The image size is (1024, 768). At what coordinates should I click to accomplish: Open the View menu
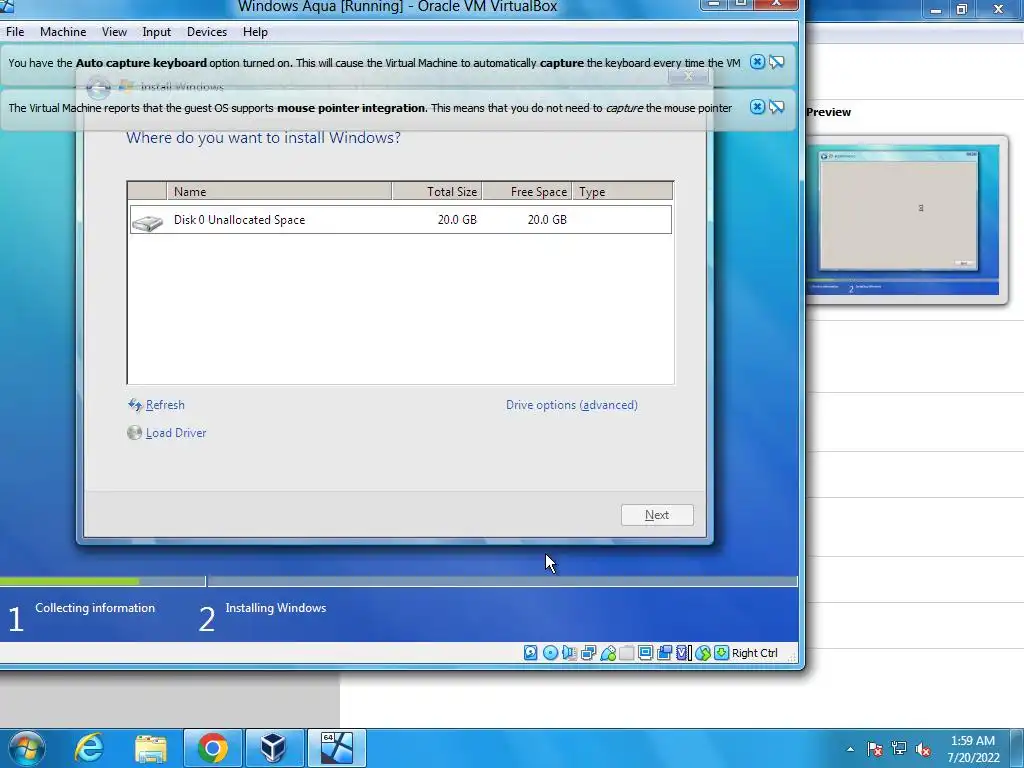pos(114,31)
